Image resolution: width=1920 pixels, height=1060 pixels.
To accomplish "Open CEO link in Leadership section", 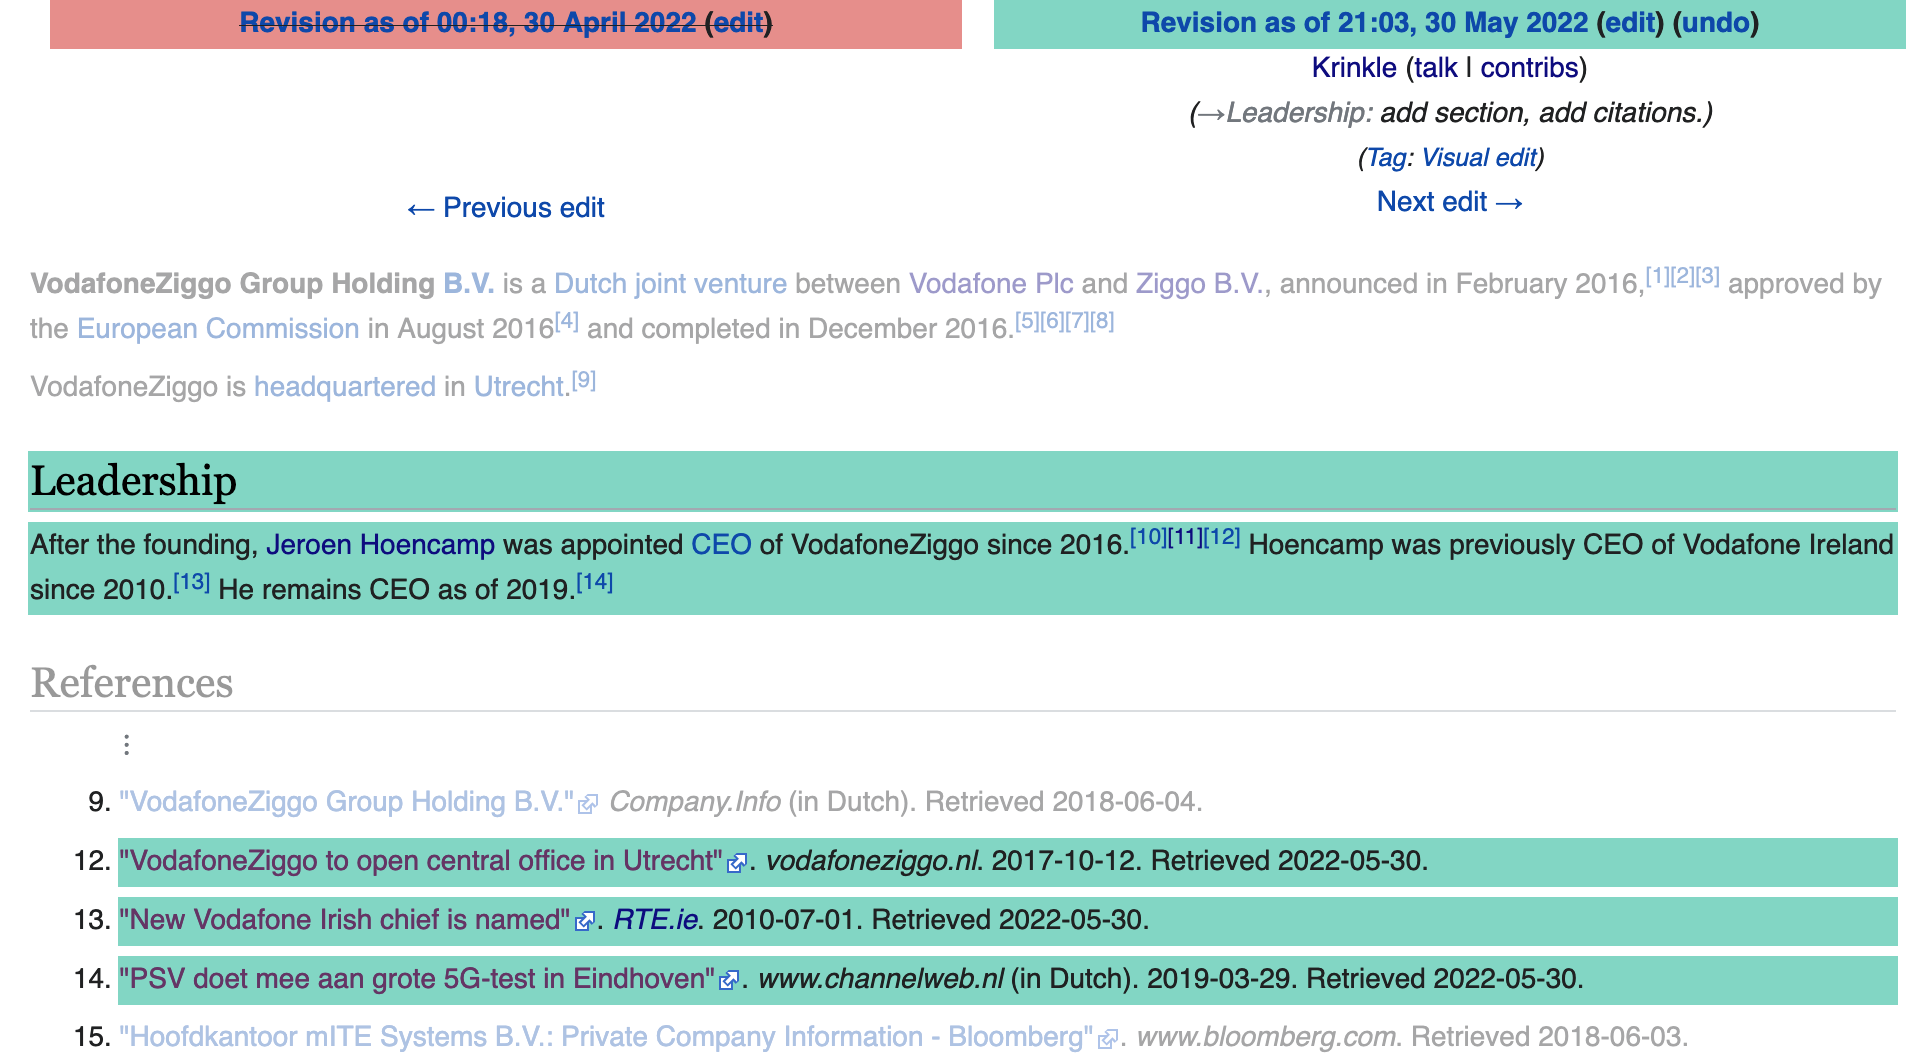I will coord(721,544).
